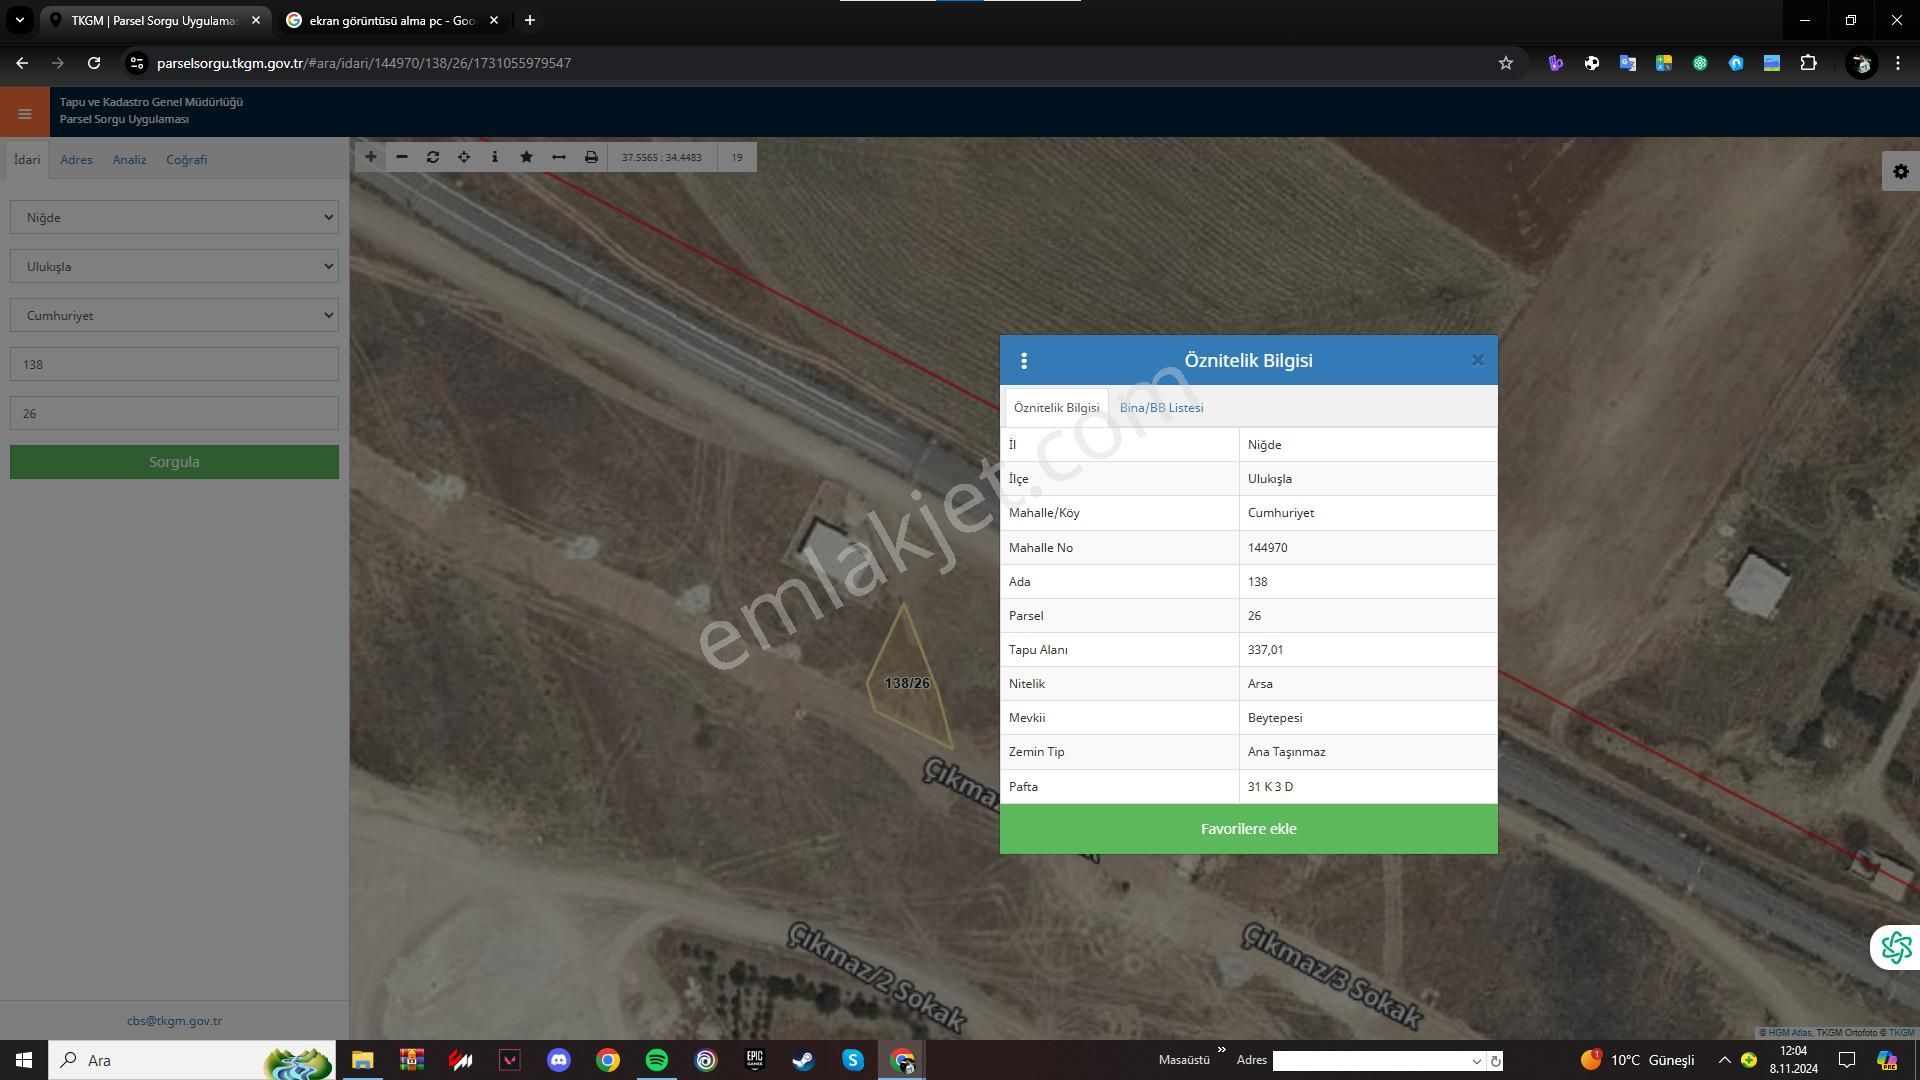Image resolution: width=1920 pixels, height=1080 pixels.
Task: Open Epic Games launcher from taskbar
Action: click(754, 1060)
